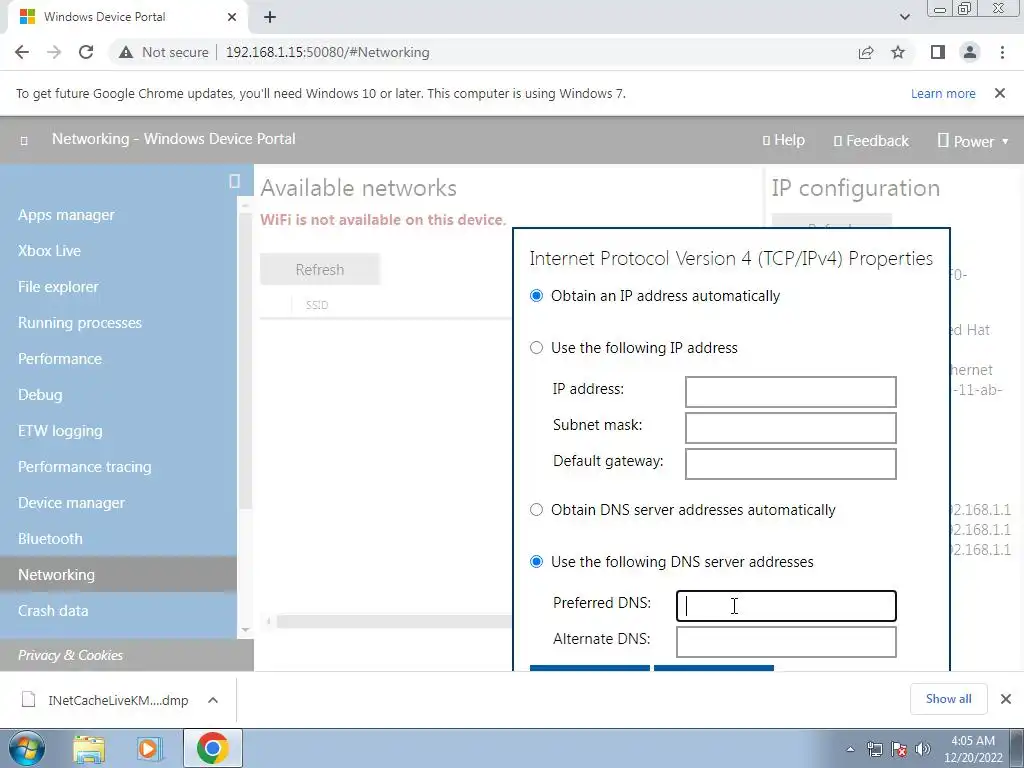
Task: Open the Privacy & Cookies link
Action: pos(71,655)
